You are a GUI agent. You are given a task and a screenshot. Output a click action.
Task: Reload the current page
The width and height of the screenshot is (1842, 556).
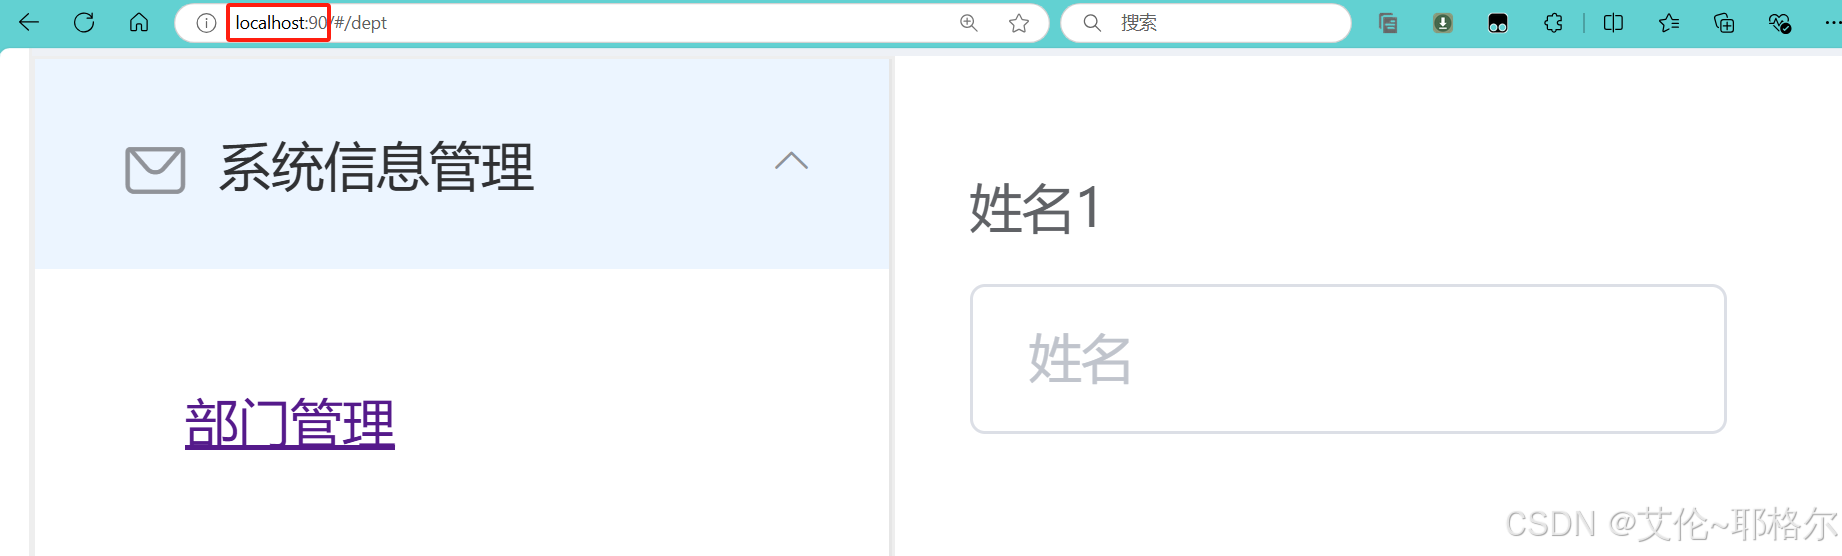84,22
